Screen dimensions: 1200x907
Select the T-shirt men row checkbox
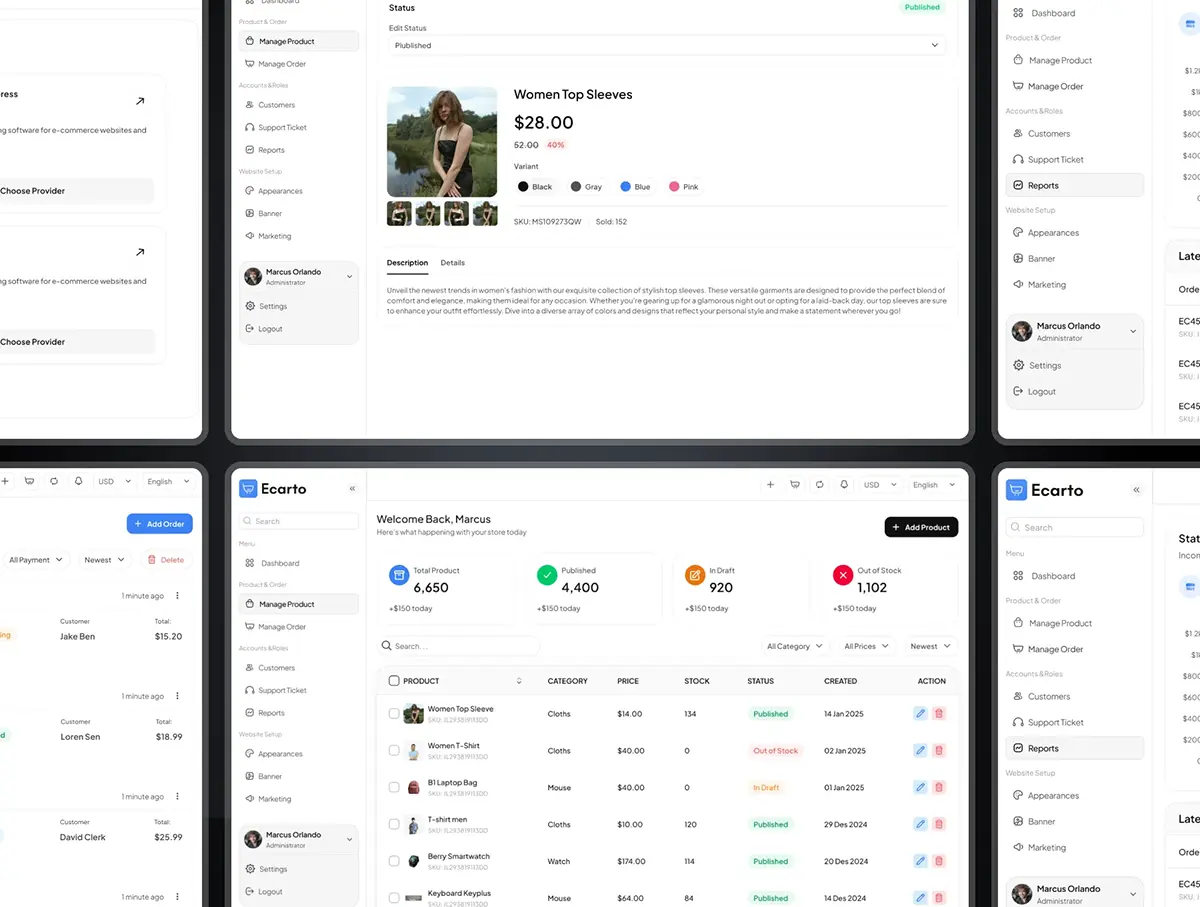[x=393, y=825]
